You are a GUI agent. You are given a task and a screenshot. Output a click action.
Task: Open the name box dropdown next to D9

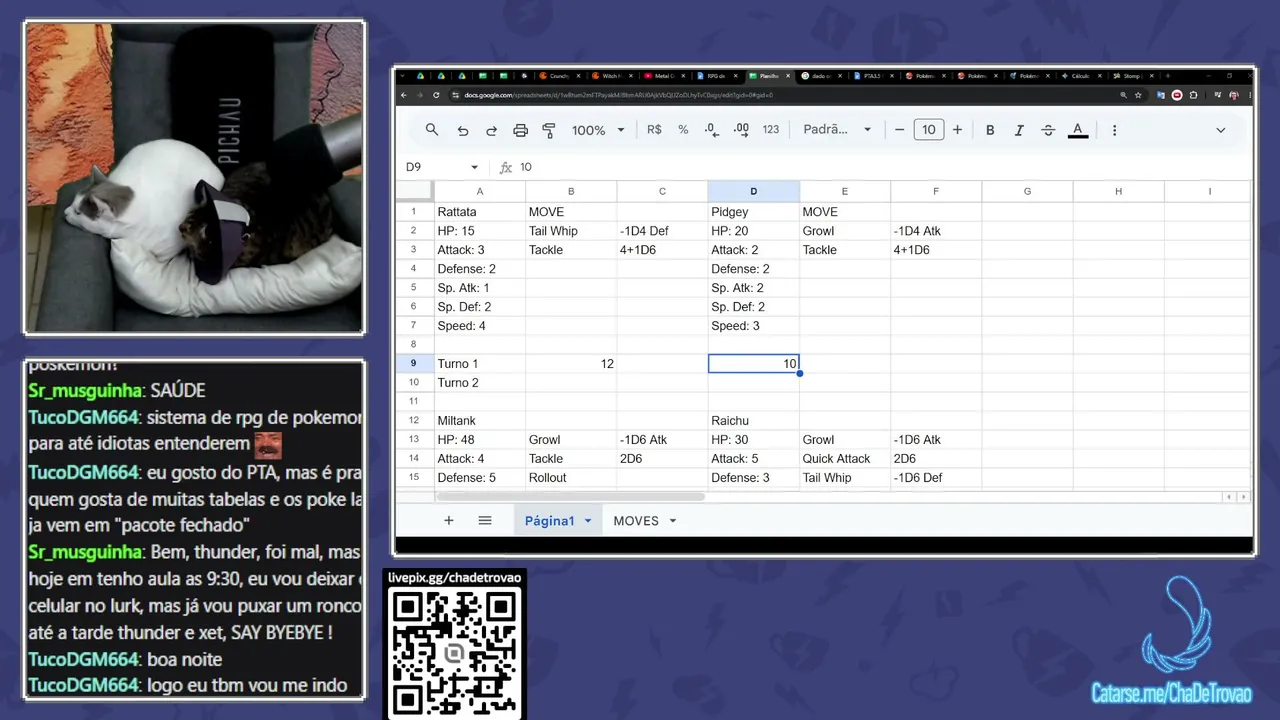(474, 168)
